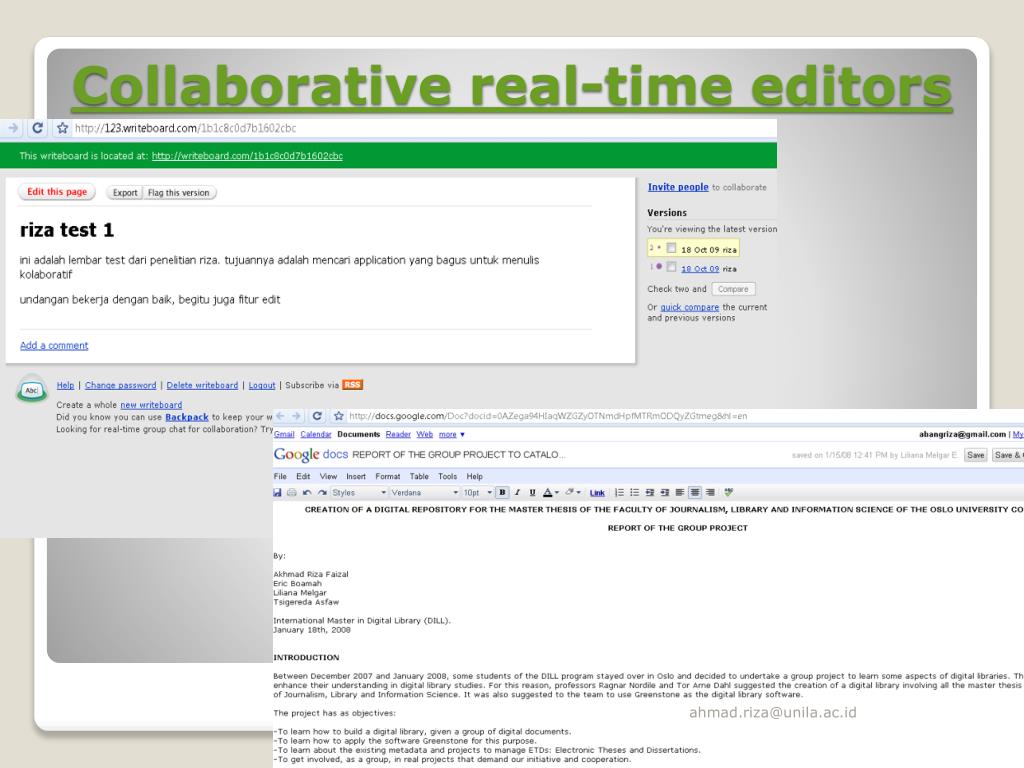Bookmark the Google Docs page with star

coord(338,416)
